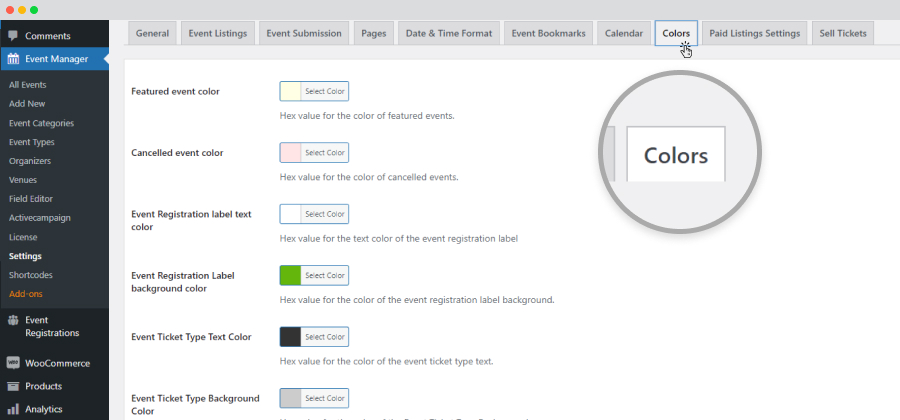Viewport: 900px width, 420px height.
Task: Click Select Color for Featured event color
Action: (x=325, y=91)
